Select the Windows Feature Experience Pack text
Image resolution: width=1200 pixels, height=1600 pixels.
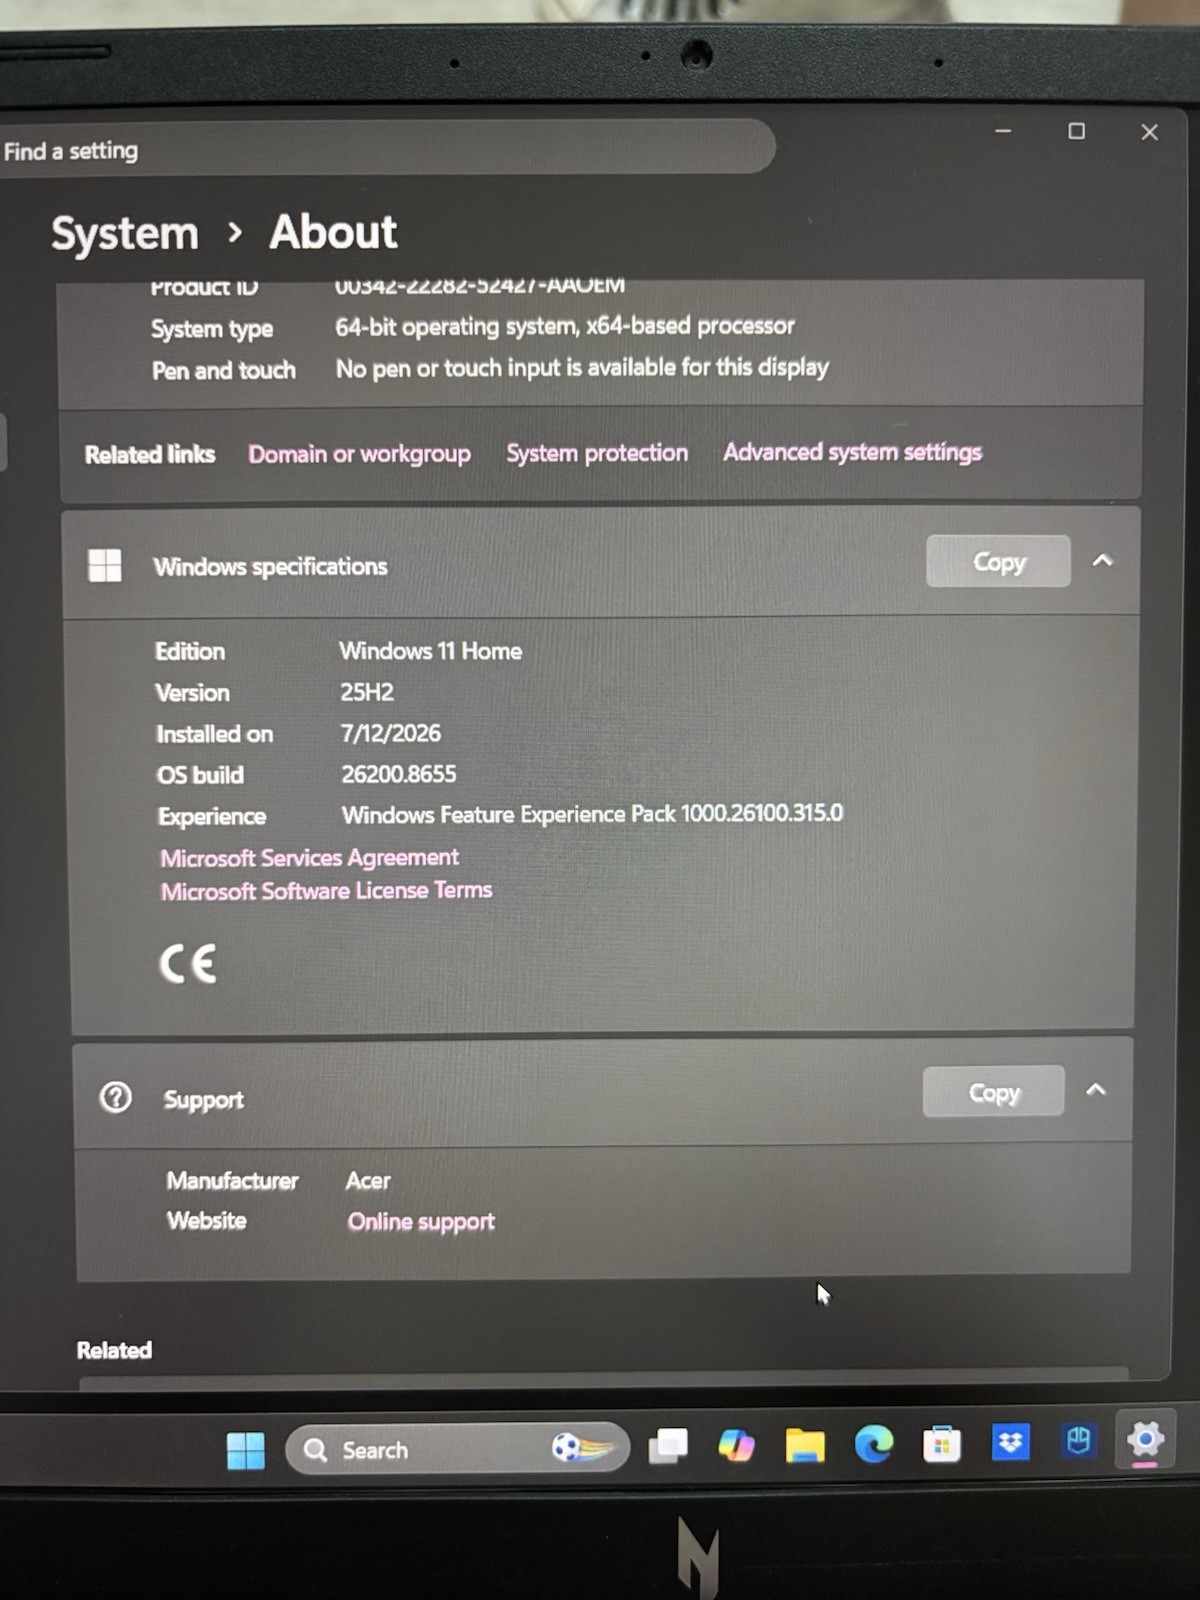click(592, 814)
